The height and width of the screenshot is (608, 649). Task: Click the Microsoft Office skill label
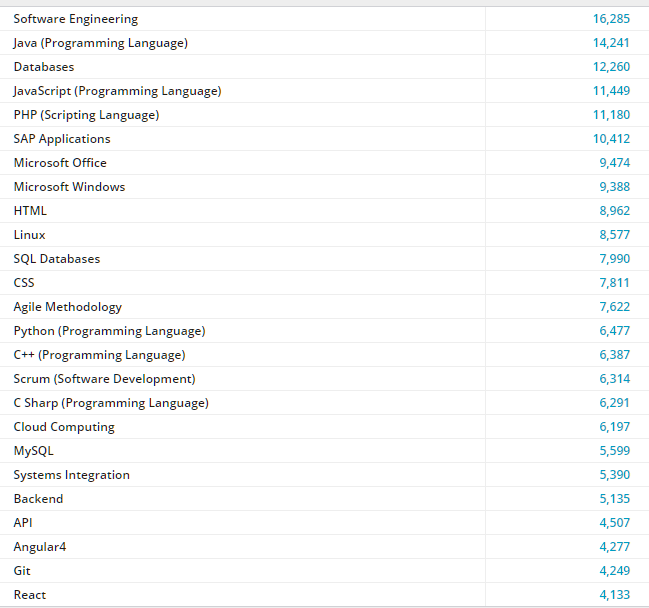pos(60,163)
